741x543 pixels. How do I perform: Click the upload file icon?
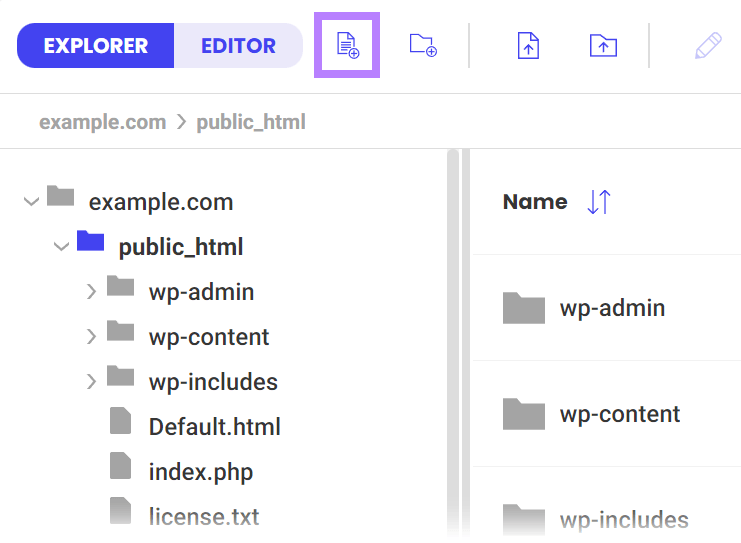pos(528,45)
